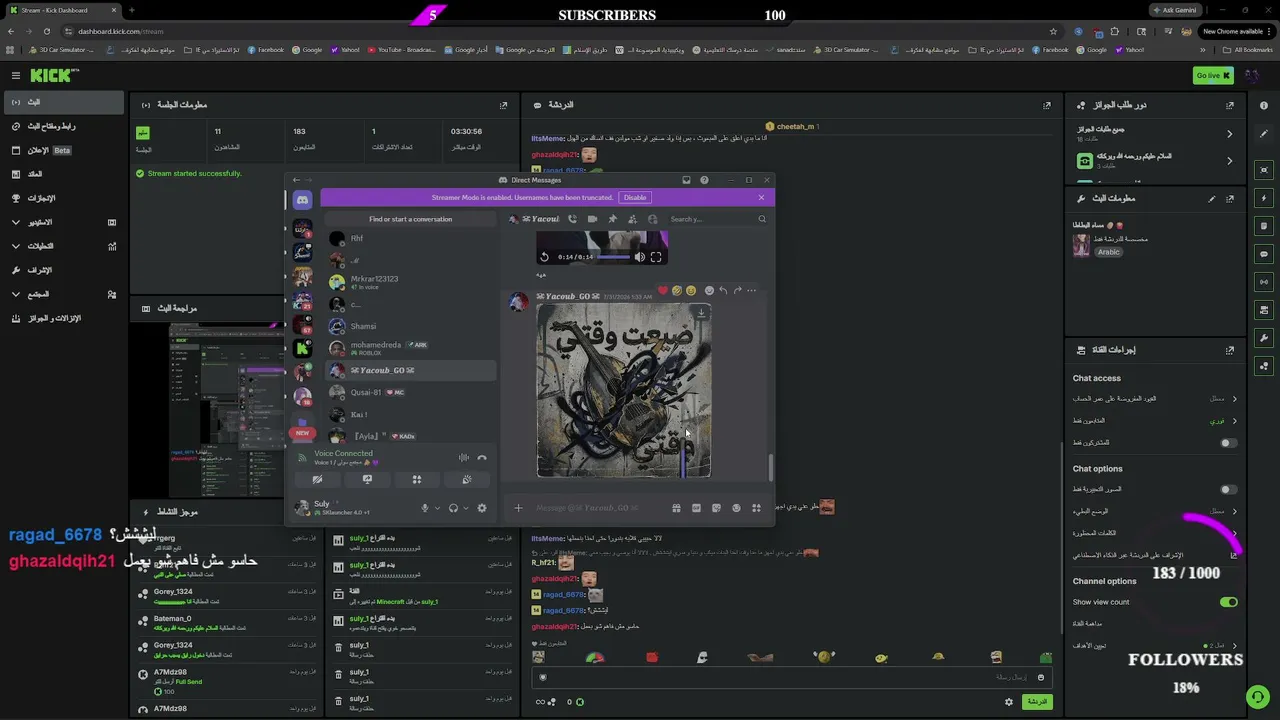Viewport: 1280px width, 720px height.
Task: Open Discord help icon in title bar
Action: pyautogui.click(x=704, y=180)
